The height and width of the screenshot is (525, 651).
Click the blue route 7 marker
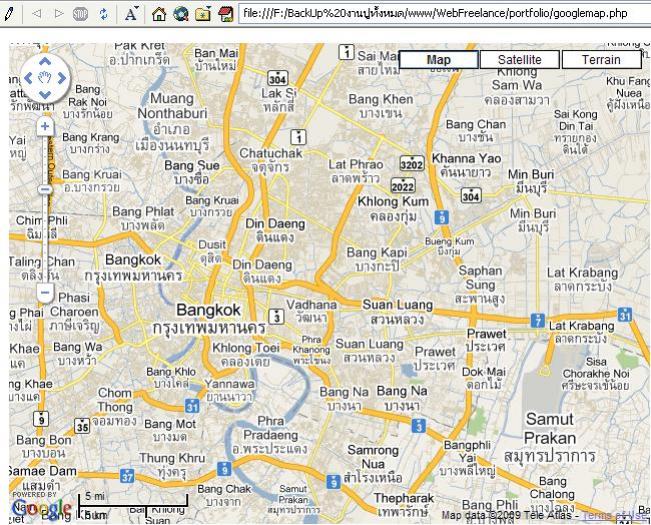click(538, 320)
